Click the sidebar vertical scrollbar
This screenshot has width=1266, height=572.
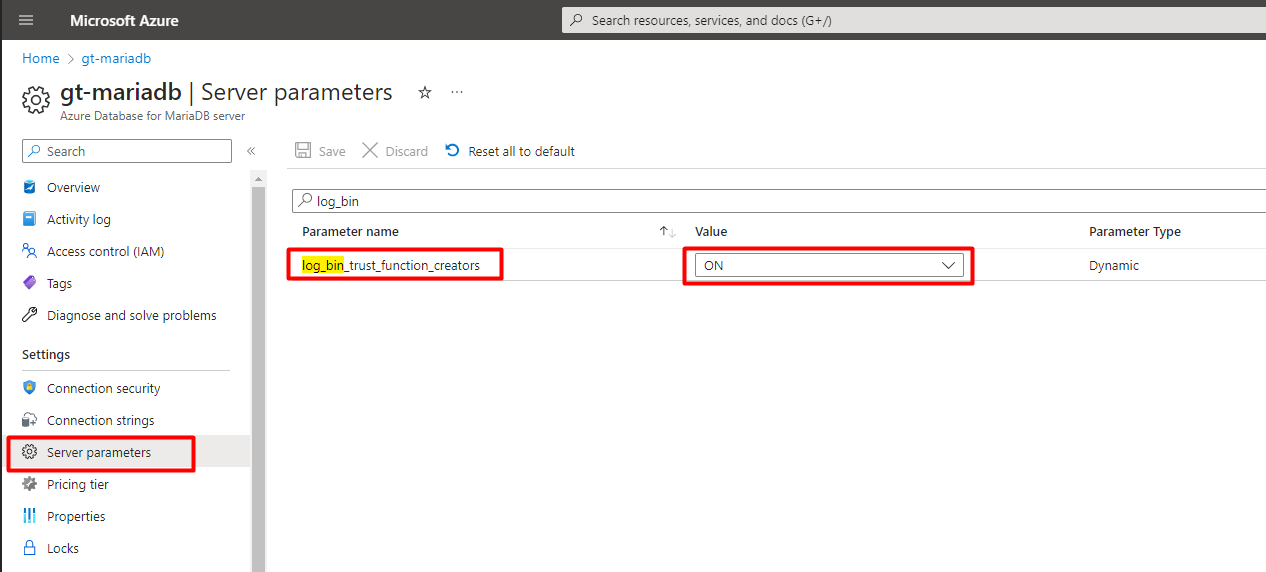click(x=259, y=380)
